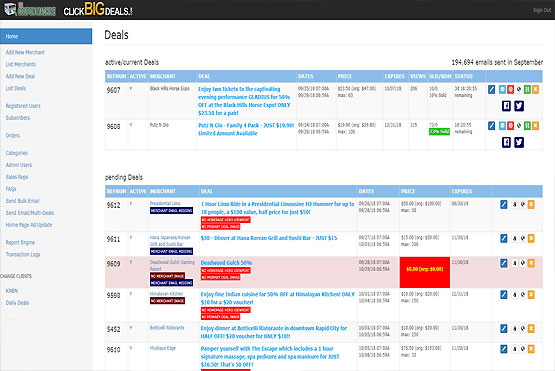Screen dimensions: 555x371
Task: Open Send Bulk Email page
Action: tap(22, 201)
